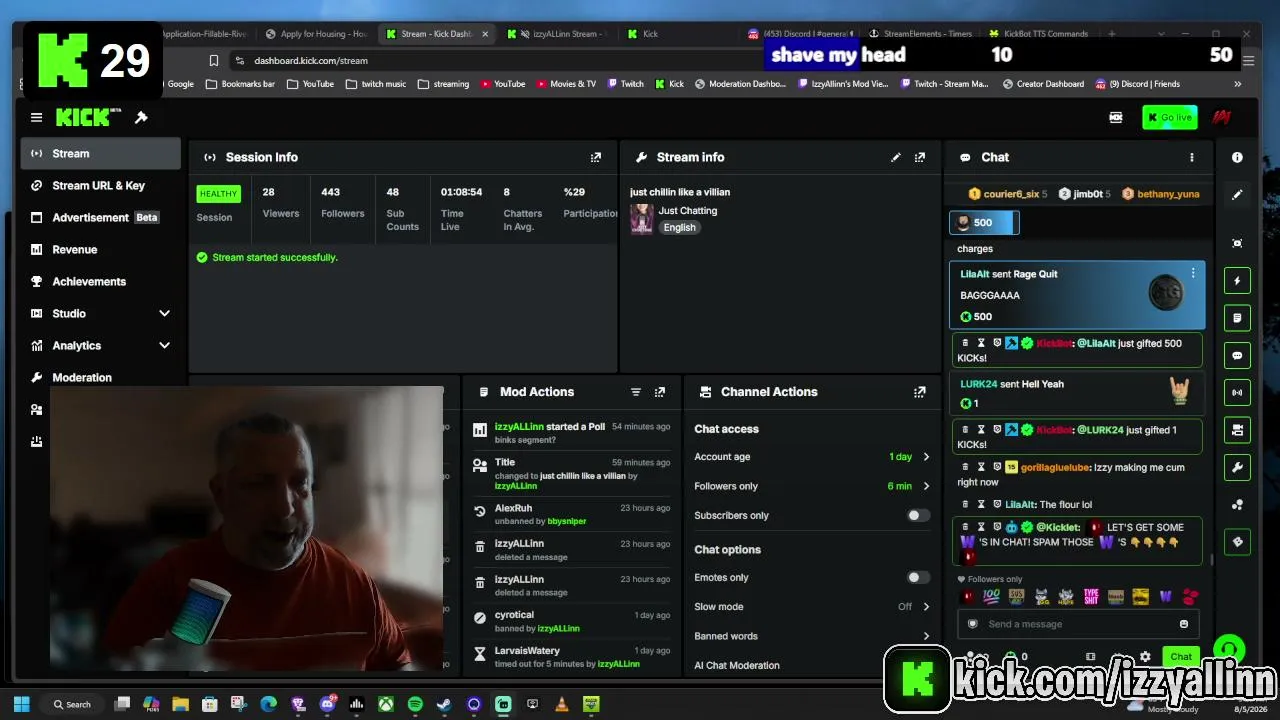
Task: Click the 500 KICKs pinned gift badge
Action: [984, 223]
